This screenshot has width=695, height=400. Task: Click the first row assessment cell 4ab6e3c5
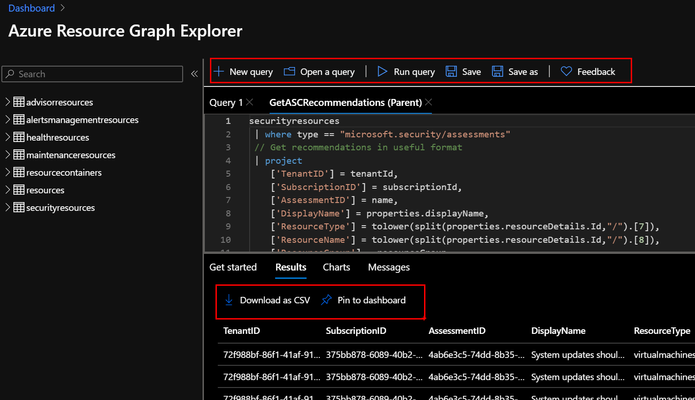point(476,355)
